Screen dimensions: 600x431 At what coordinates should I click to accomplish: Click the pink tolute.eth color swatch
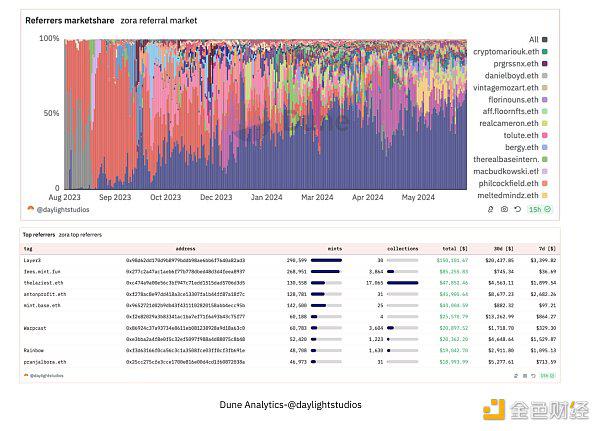pos(545,135)
